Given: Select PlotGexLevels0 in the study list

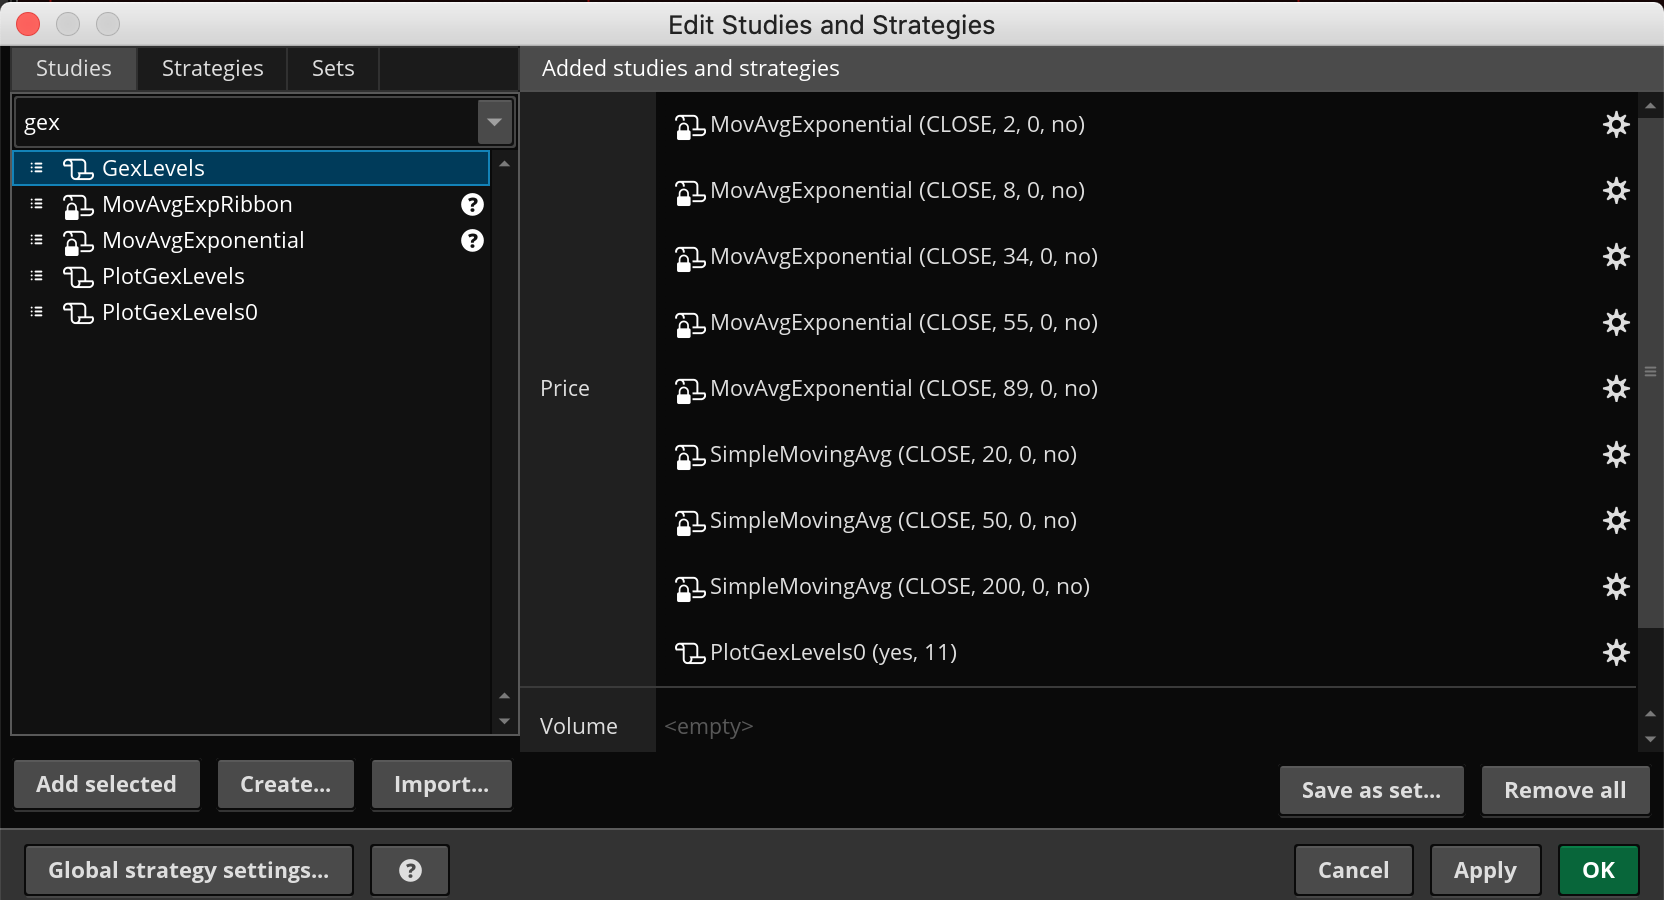Looking at the screenshot, I should tap(251, 312).
